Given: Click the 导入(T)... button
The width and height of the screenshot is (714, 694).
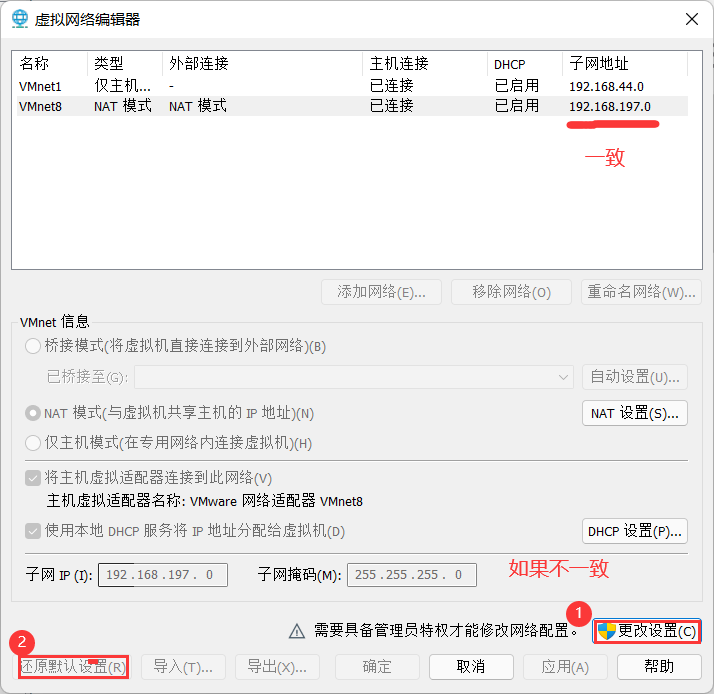Looking at the screenshot, I should click(183, 667).
